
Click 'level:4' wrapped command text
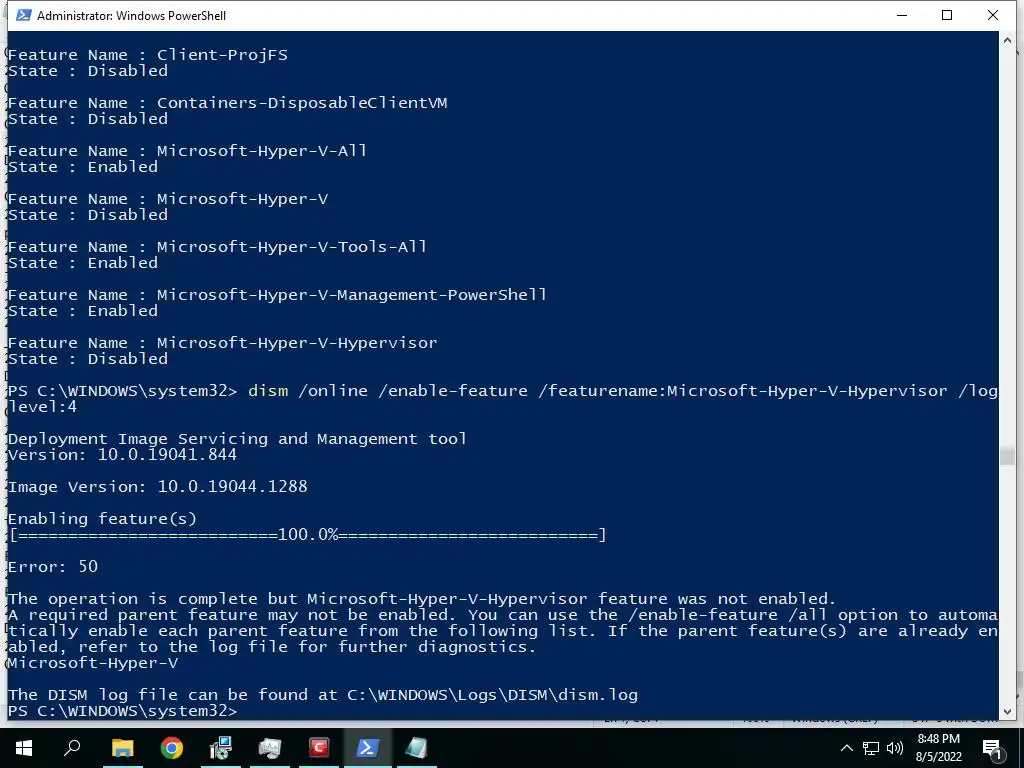click(x=42, y=407)
